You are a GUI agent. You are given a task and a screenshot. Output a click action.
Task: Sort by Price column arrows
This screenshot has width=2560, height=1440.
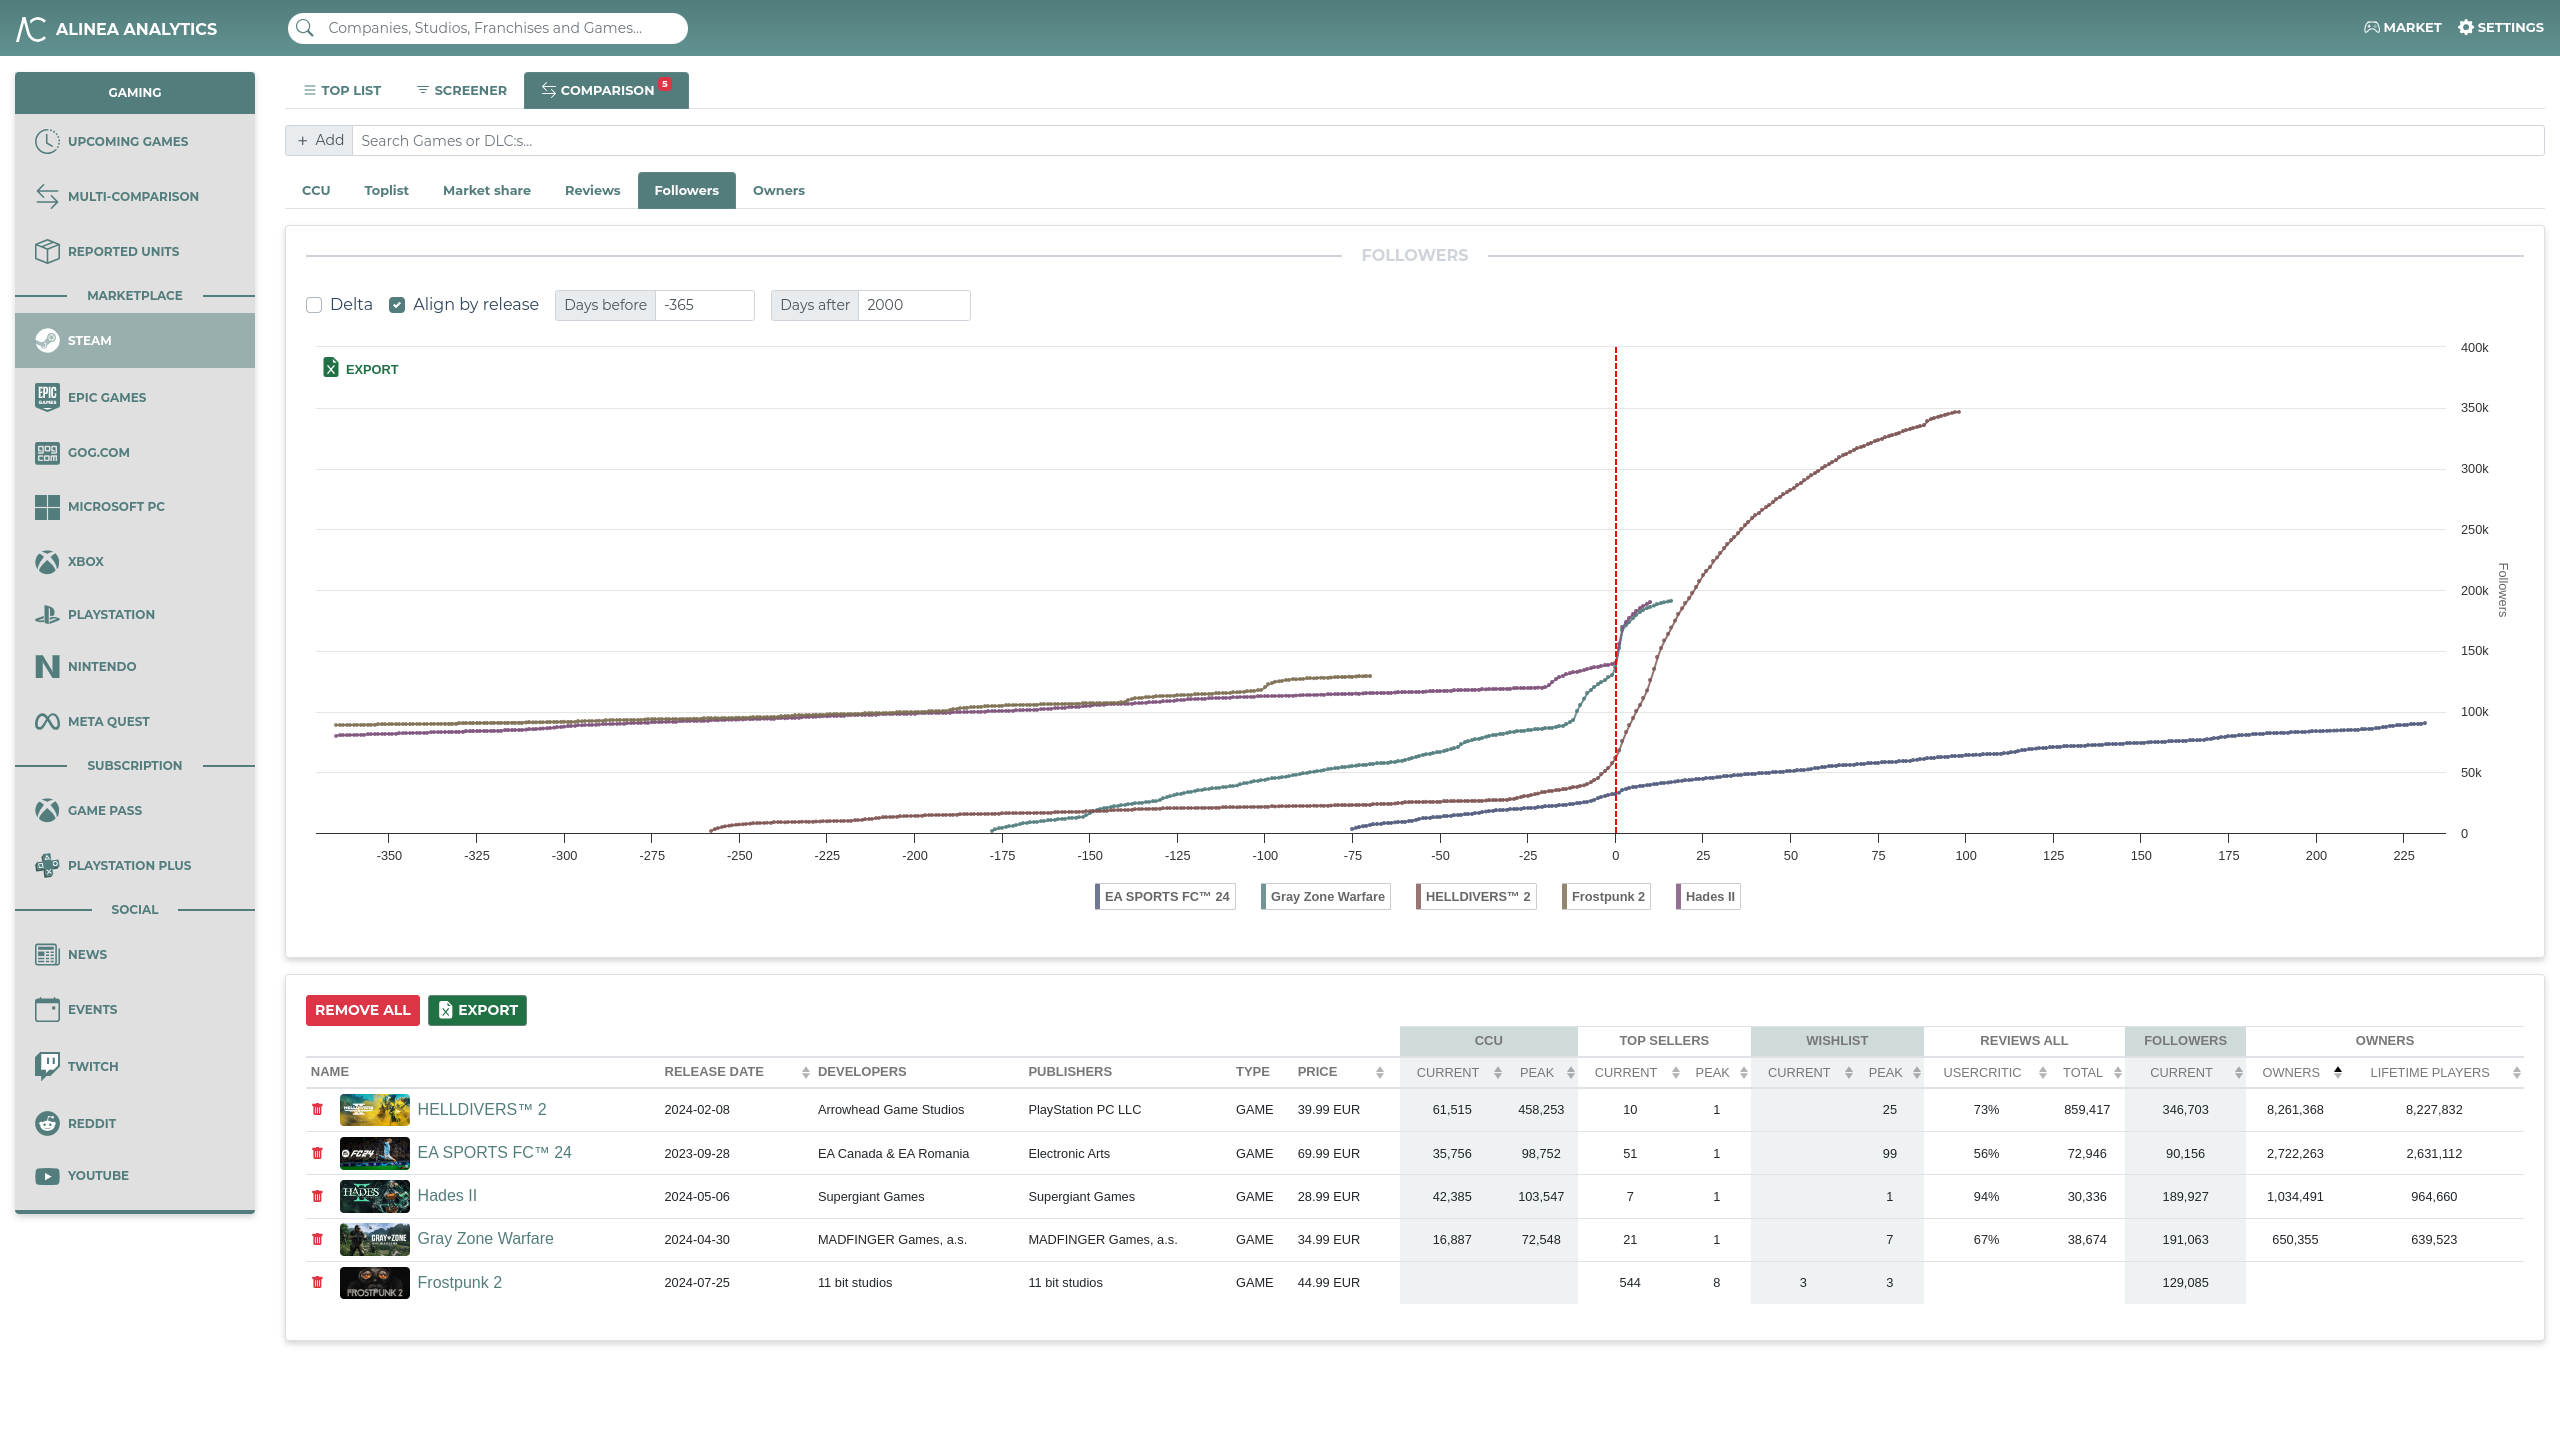1380,1072
